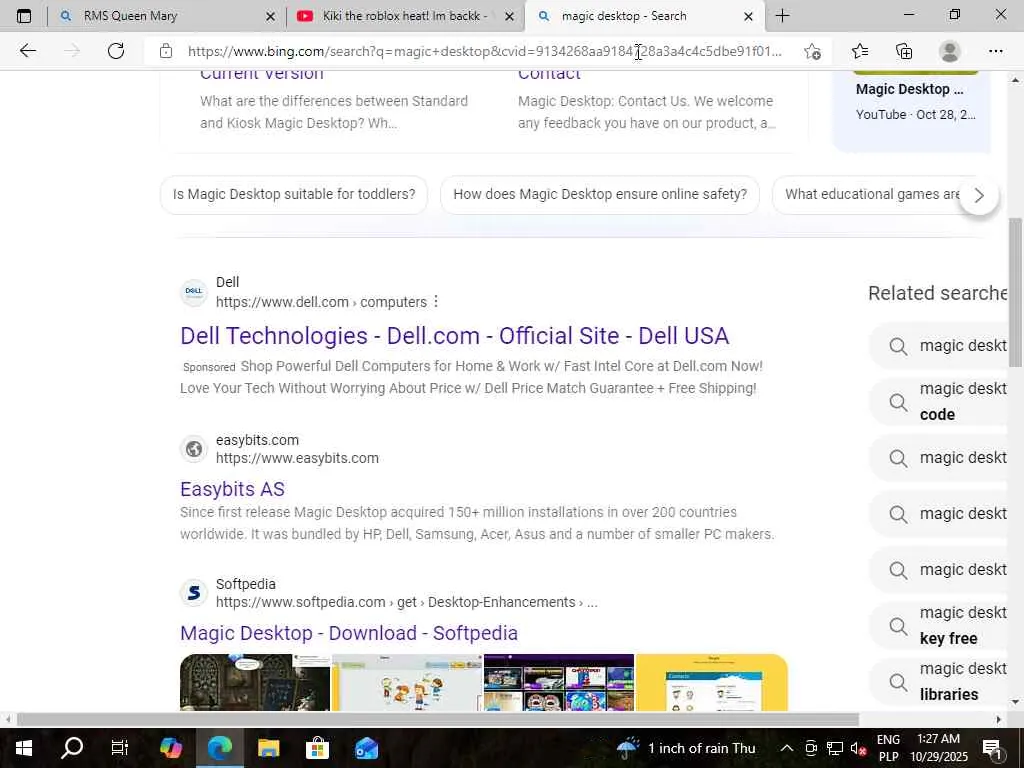Click the vertical page scrollbar thumb
Viewport: 1024px width, 768px height.
pos(1015,293)
